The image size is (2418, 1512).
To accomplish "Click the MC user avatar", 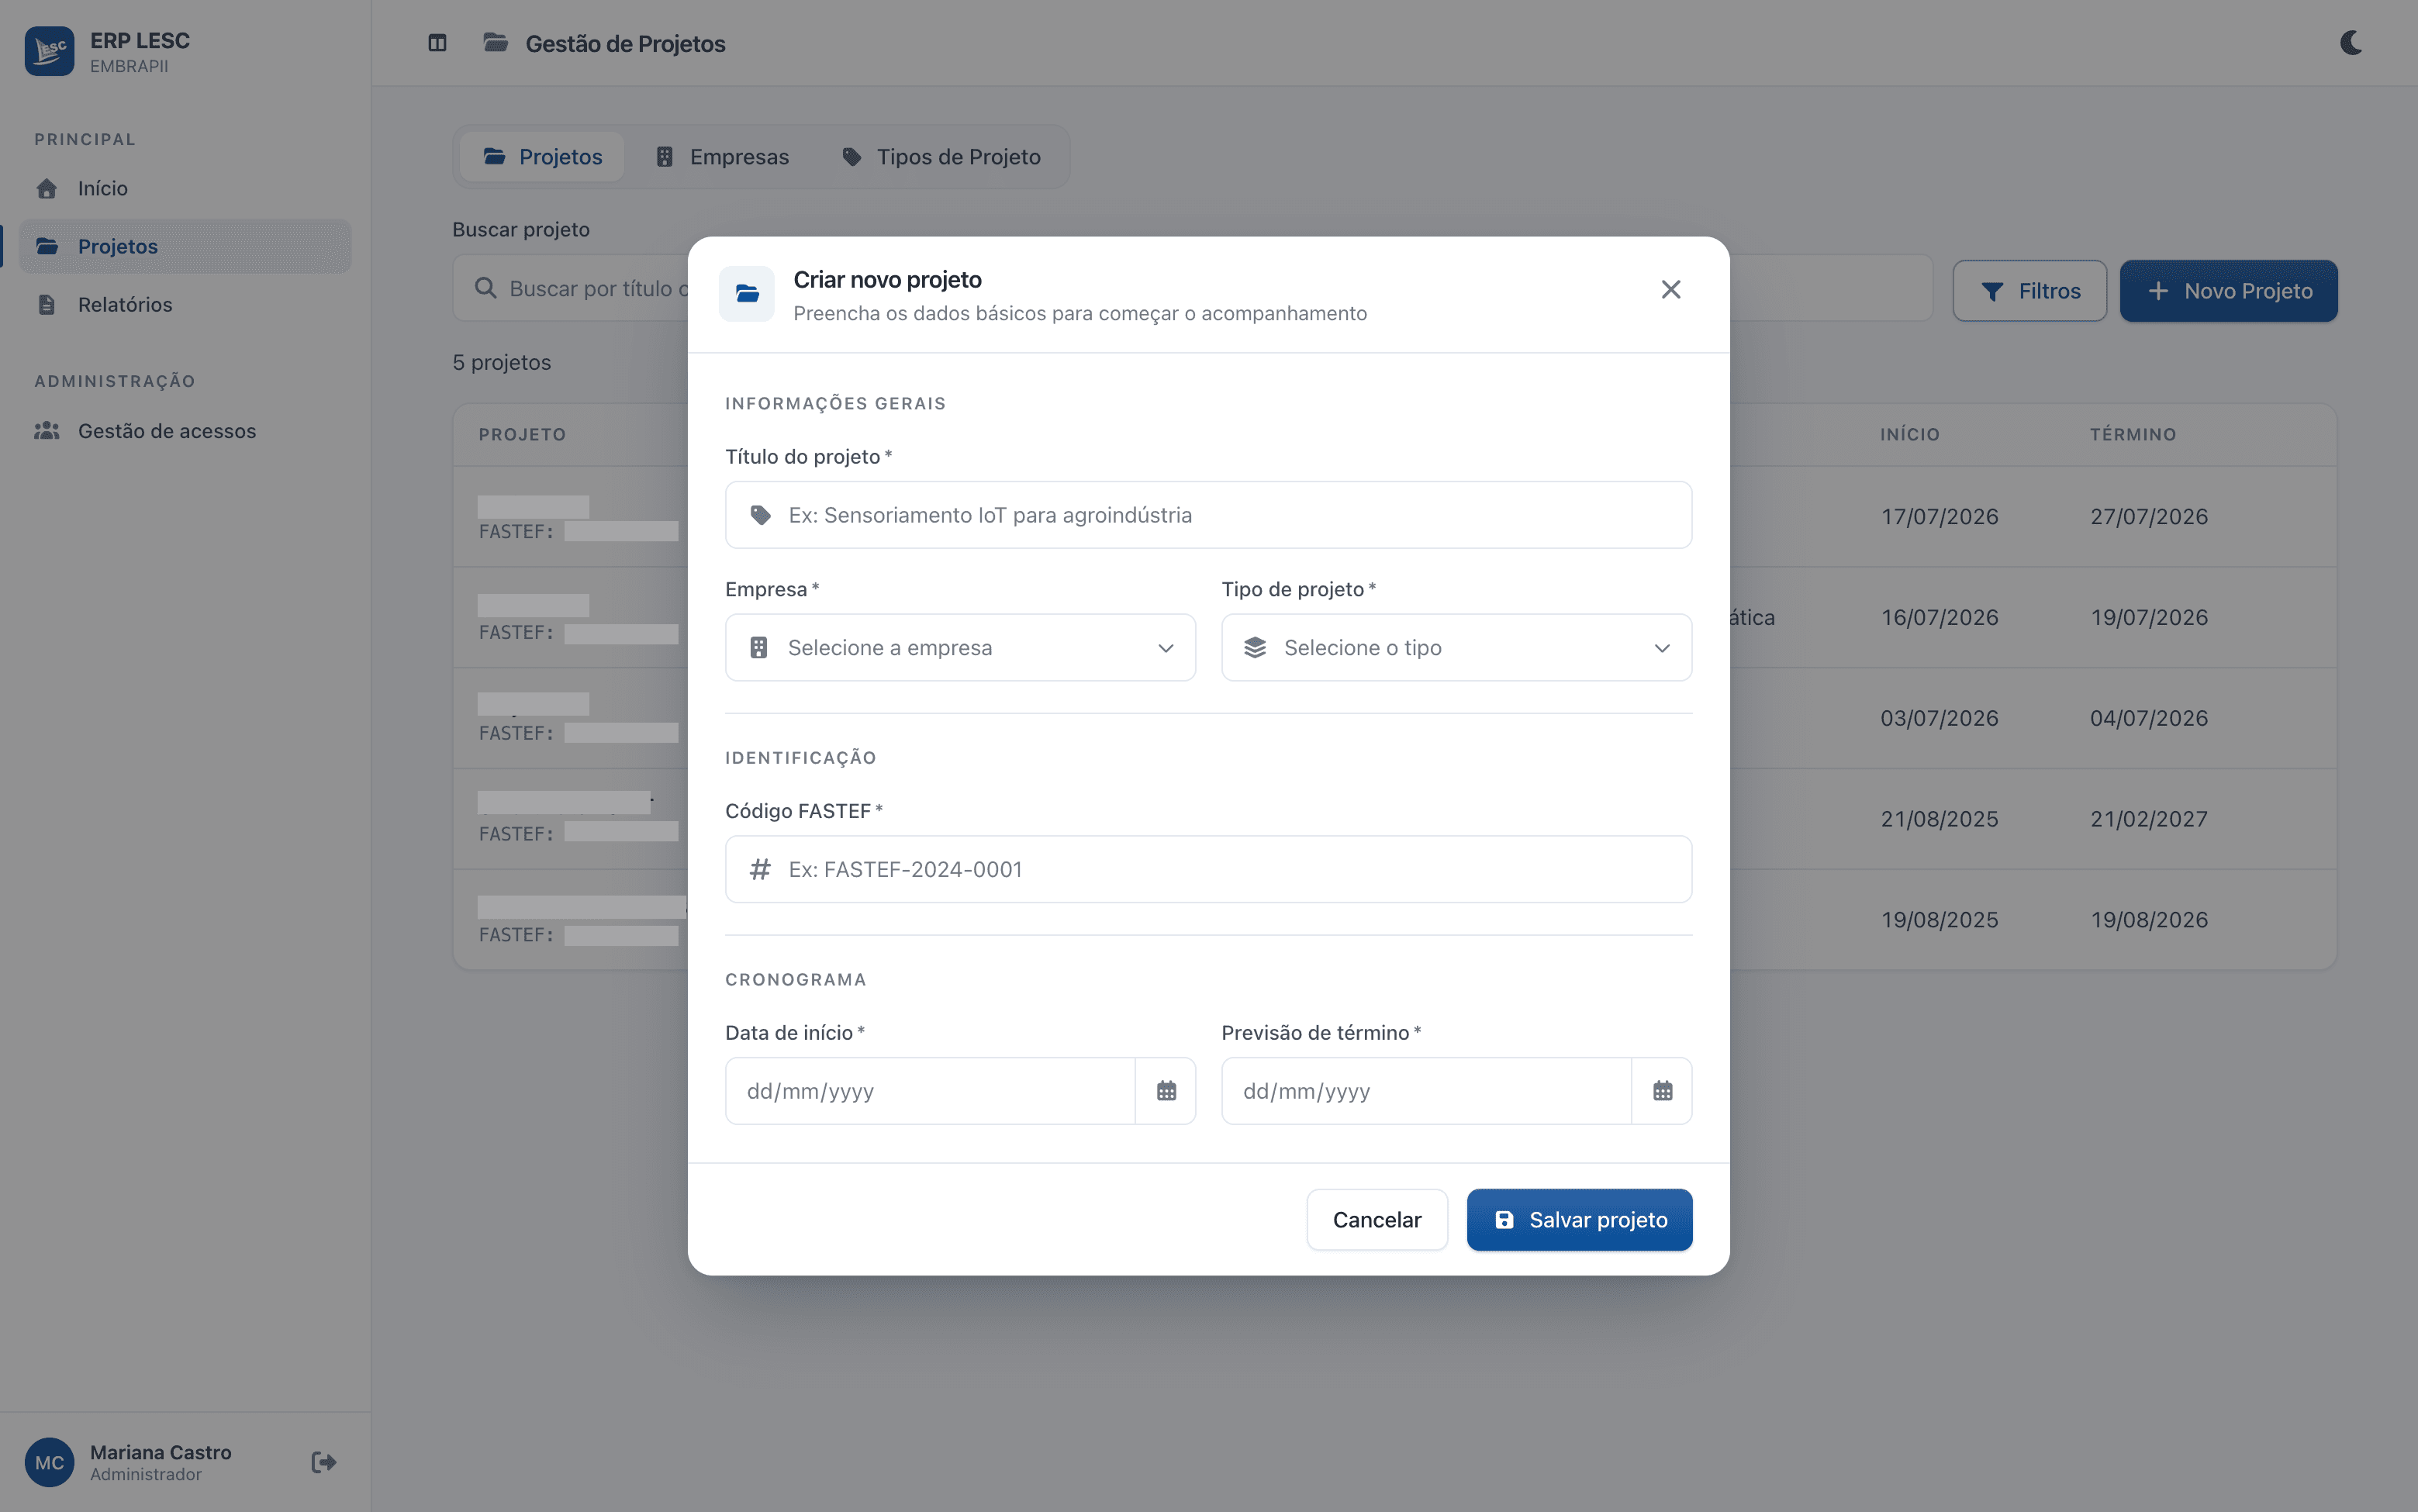I will coord(50,1462).
